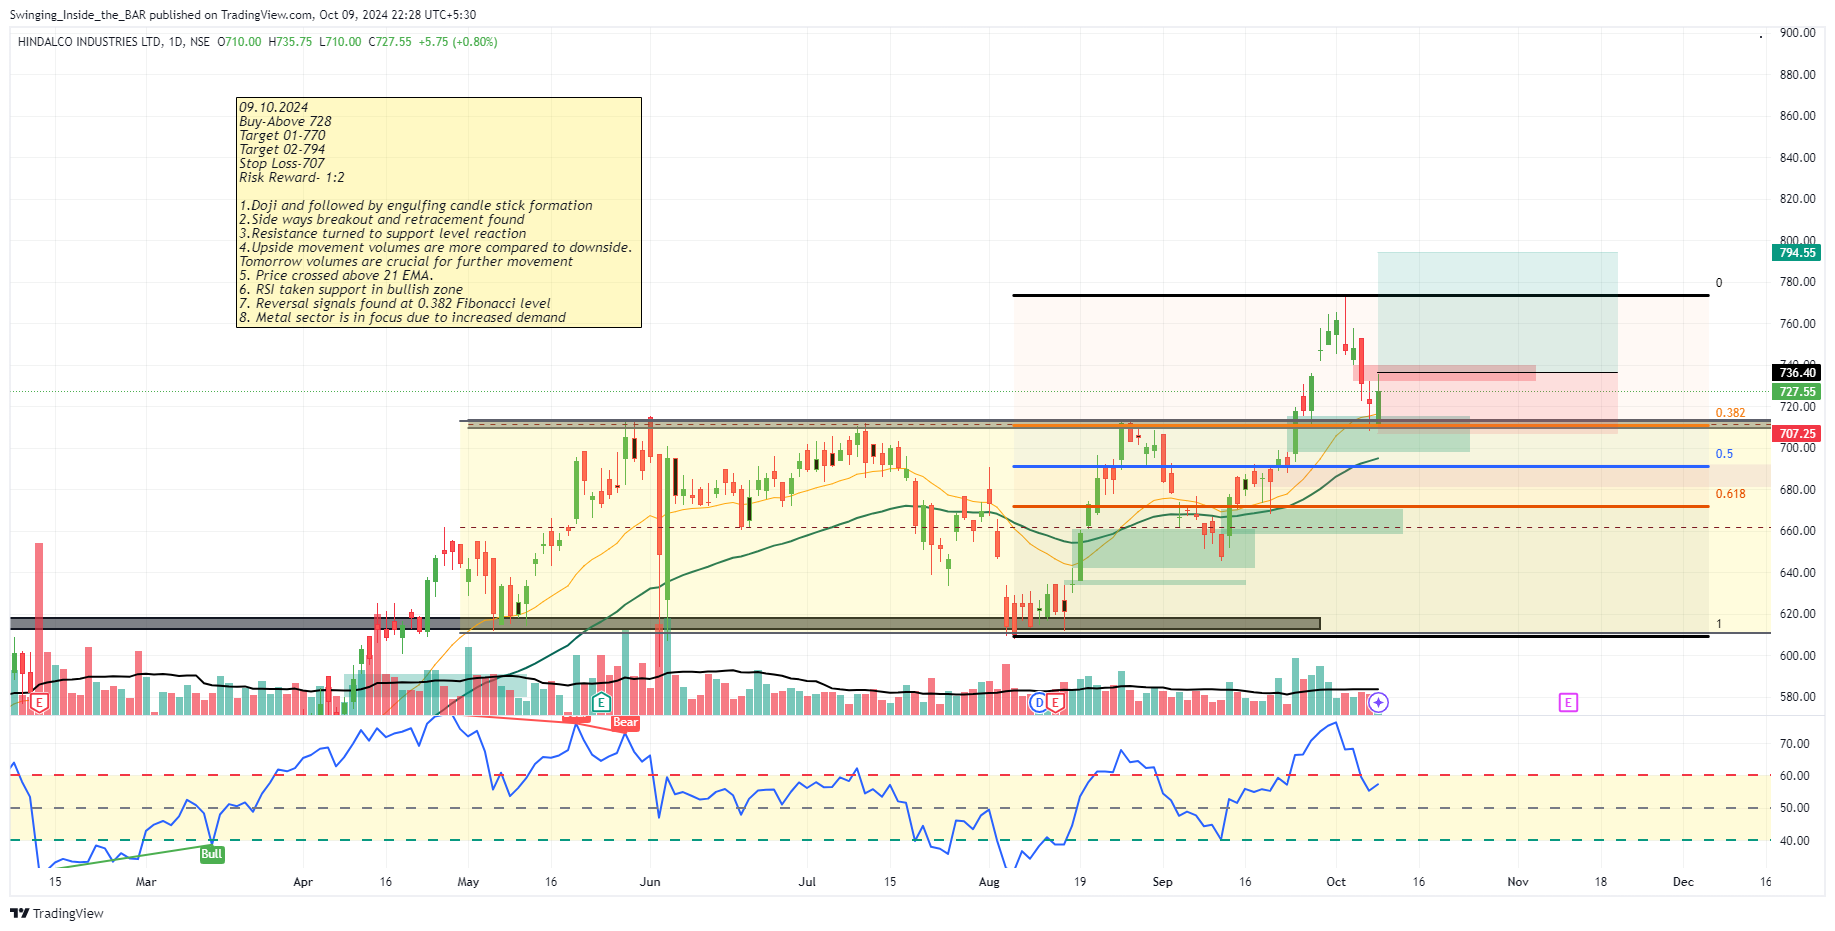
Task: Click the Sep label on the time axis
Action: [x=1162, y=882]
